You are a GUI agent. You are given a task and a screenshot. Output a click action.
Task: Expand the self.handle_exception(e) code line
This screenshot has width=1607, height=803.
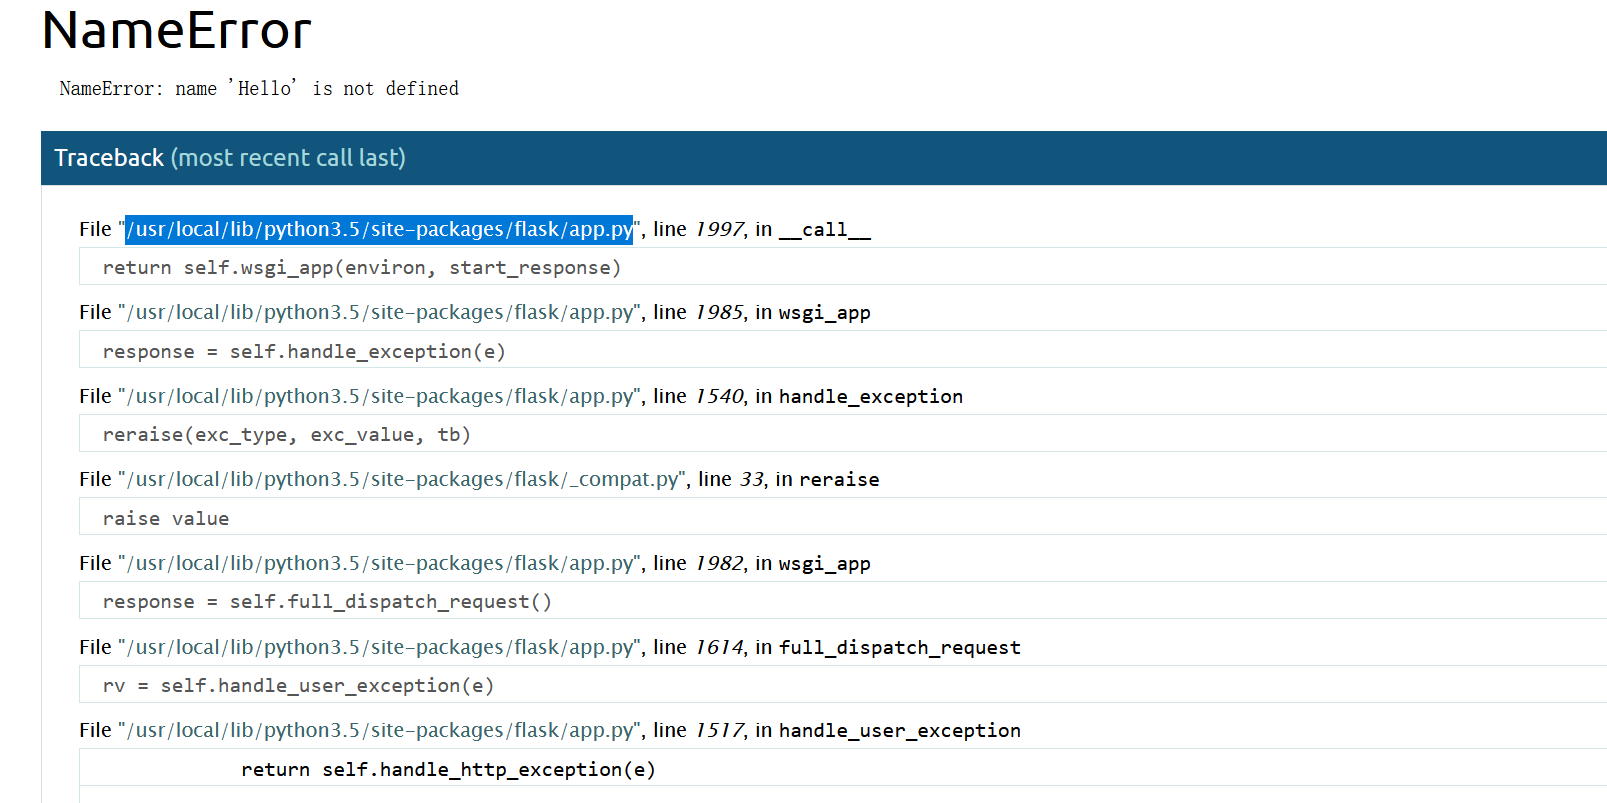pyautogui.click(x=303, y=352)
